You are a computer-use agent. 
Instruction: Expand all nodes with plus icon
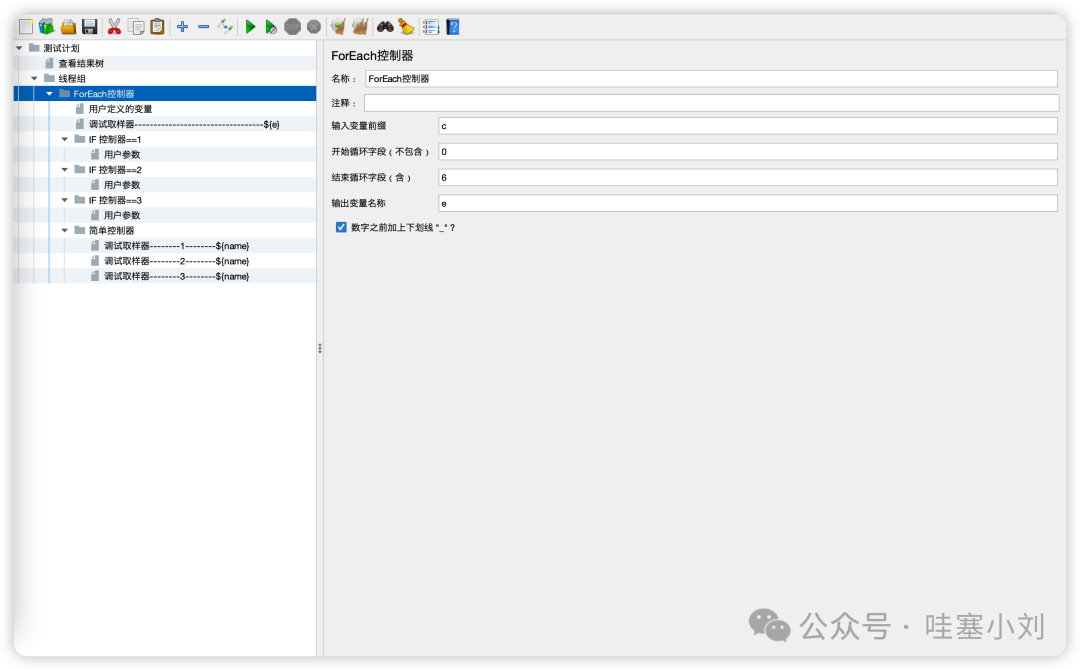click(183, 27)
